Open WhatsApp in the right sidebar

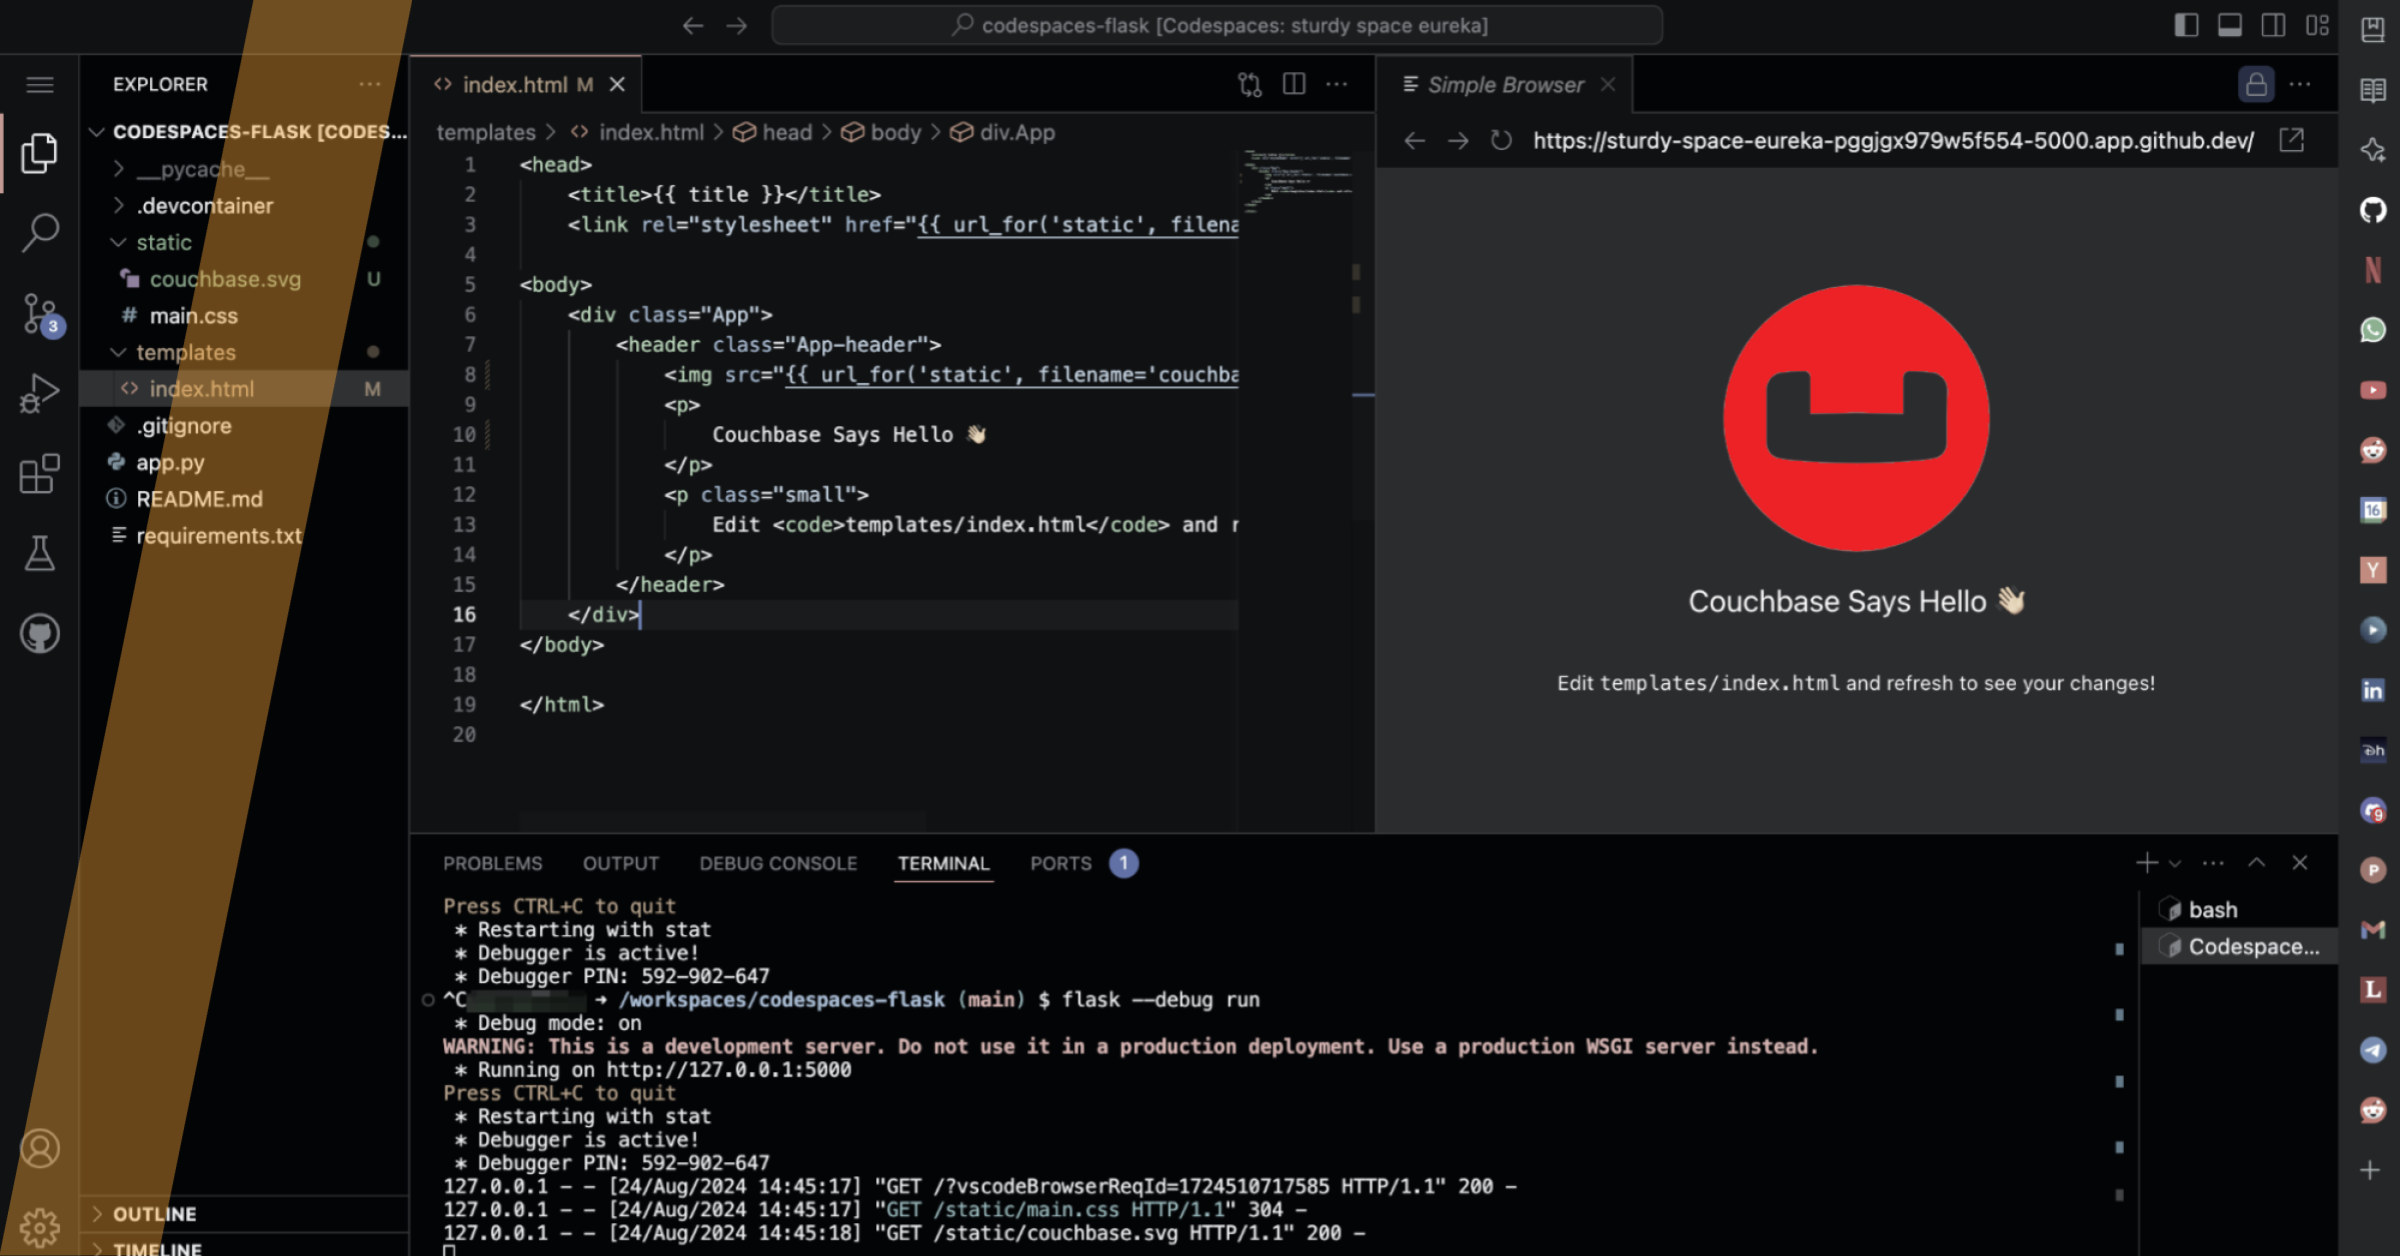coord(2373,330)
